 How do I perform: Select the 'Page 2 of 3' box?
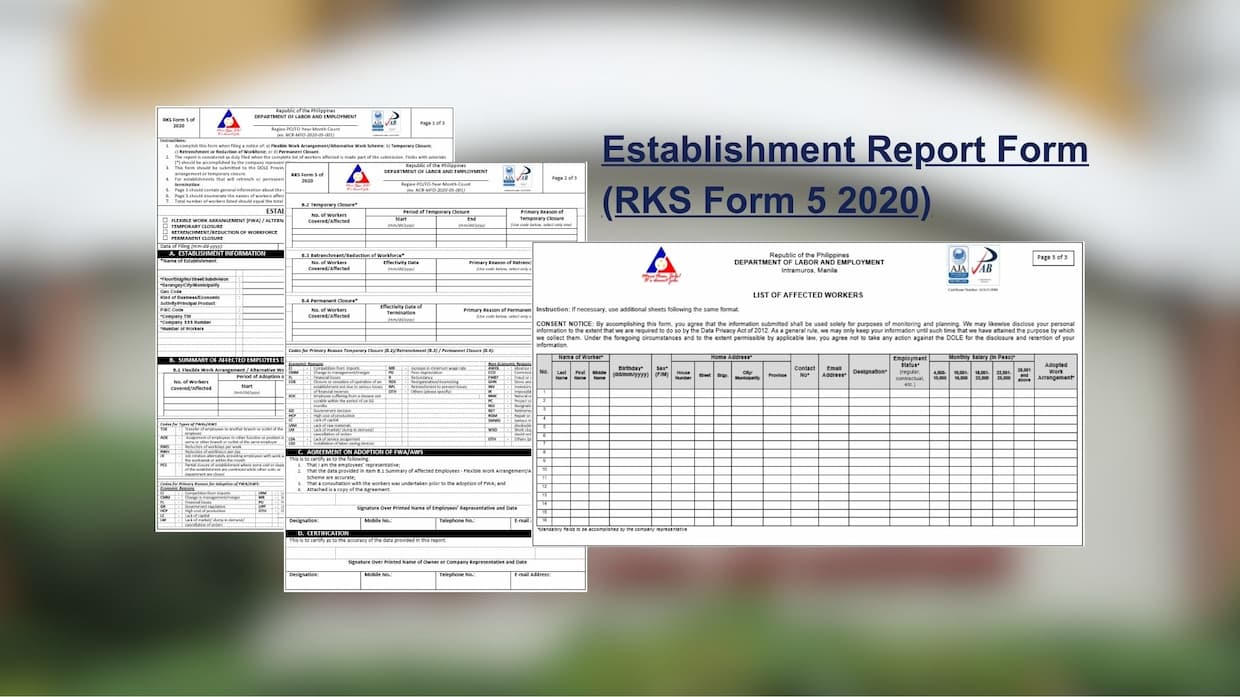pyautogui.click(x=564, y=178)
